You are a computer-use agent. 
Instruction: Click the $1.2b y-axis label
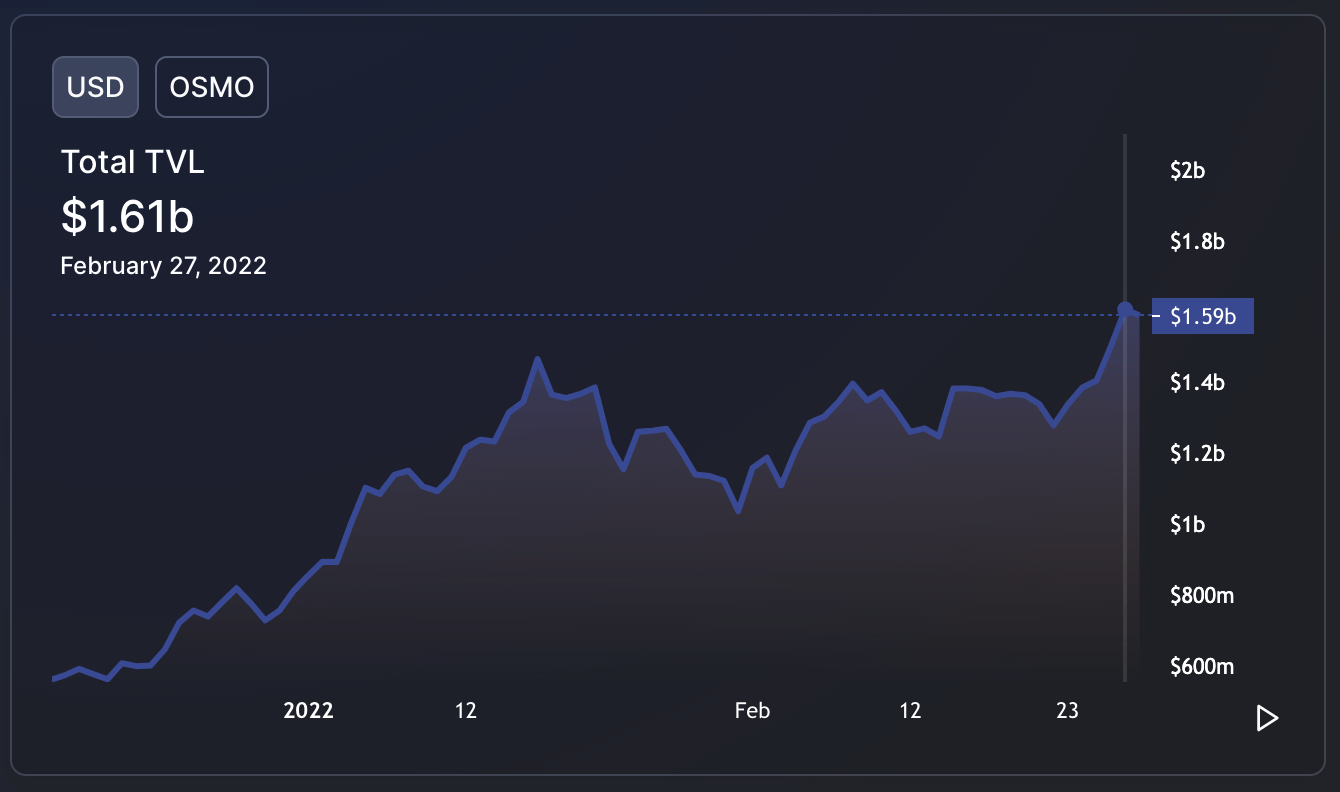pyautogui.click(x=1197, y=454)
